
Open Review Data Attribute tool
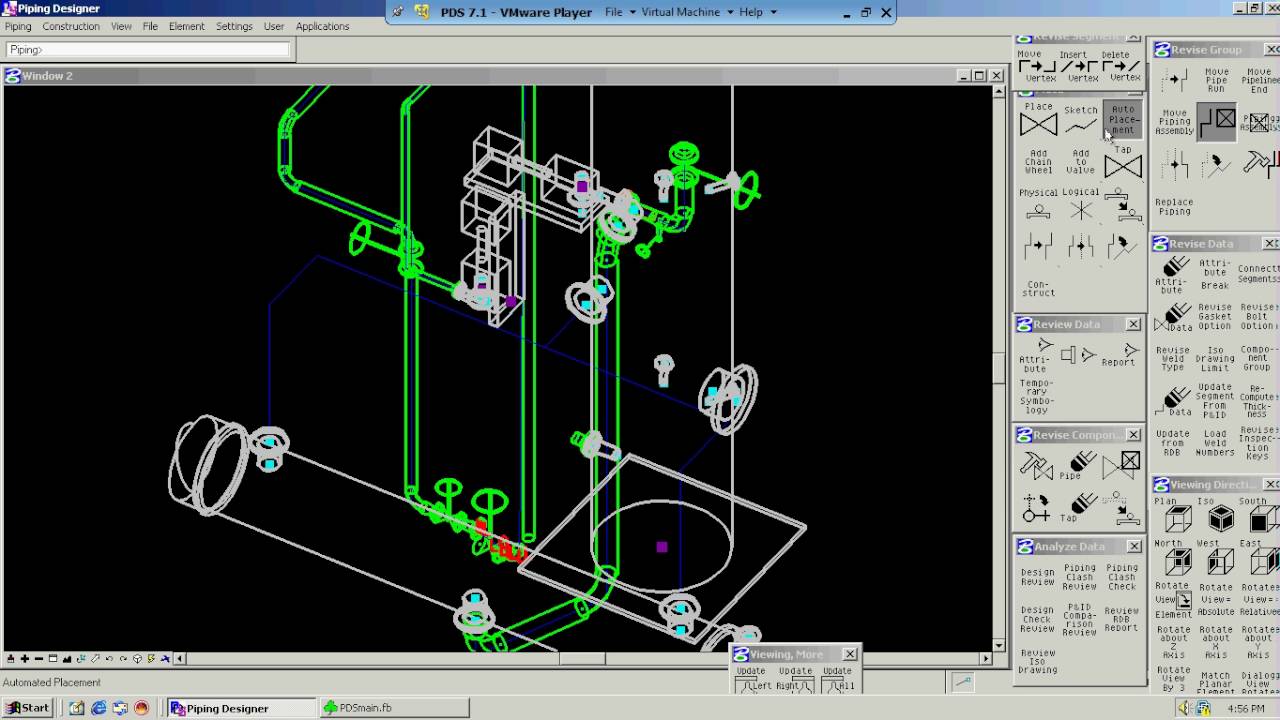click(1036, 355)
